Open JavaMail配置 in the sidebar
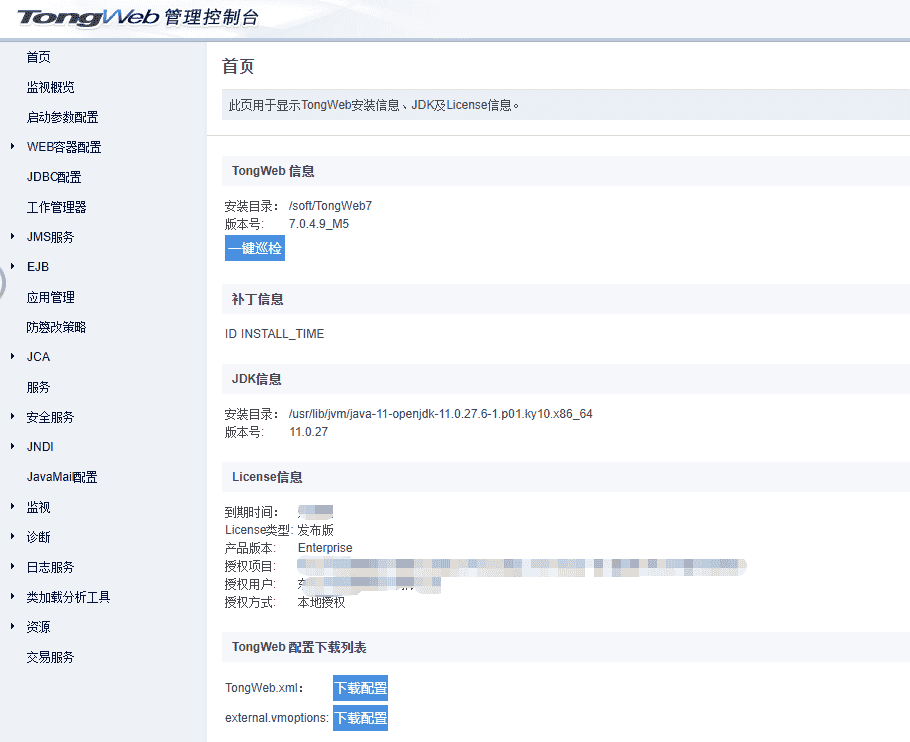 (x=62, y=477)
